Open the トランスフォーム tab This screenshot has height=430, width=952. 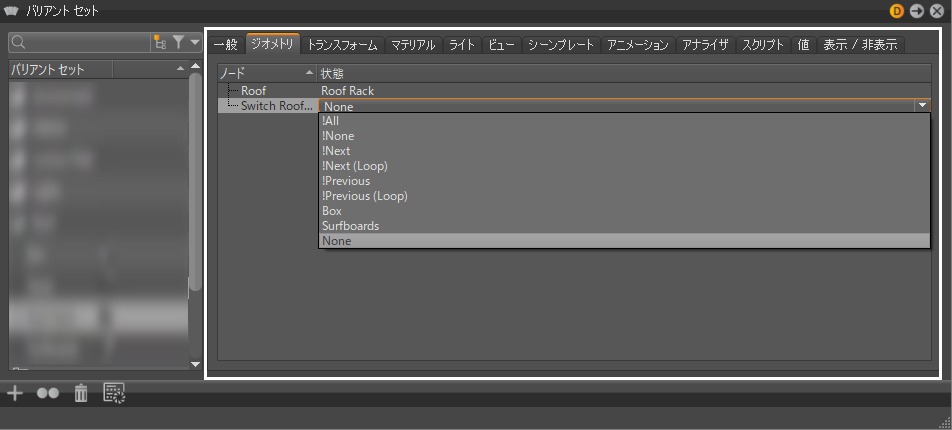pos(343,44)
